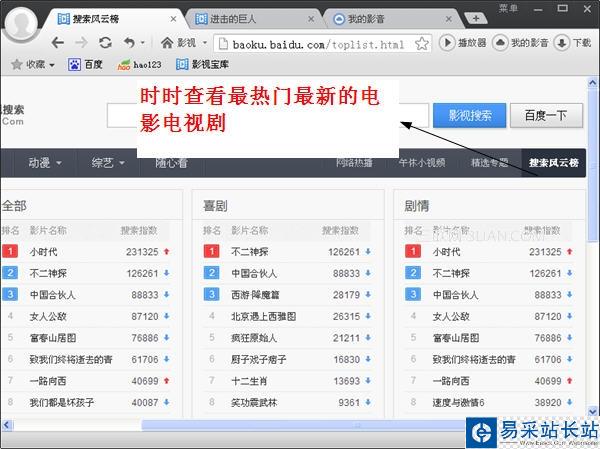Screen dimensions: 600x449
Task: Click the 百度一下 button
Action: (x=546, y=115)
